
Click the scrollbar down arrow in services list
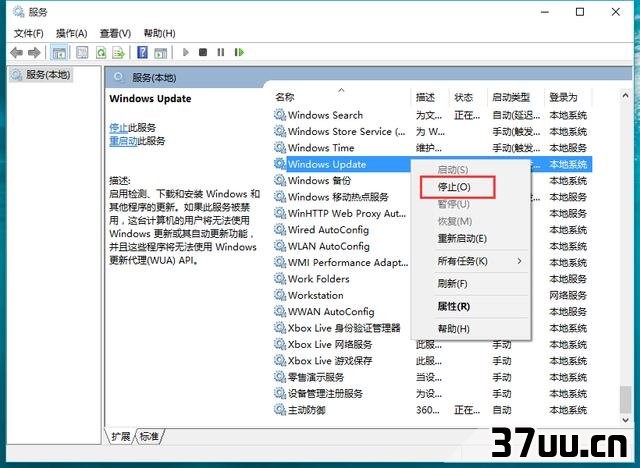tap(625, 419)
